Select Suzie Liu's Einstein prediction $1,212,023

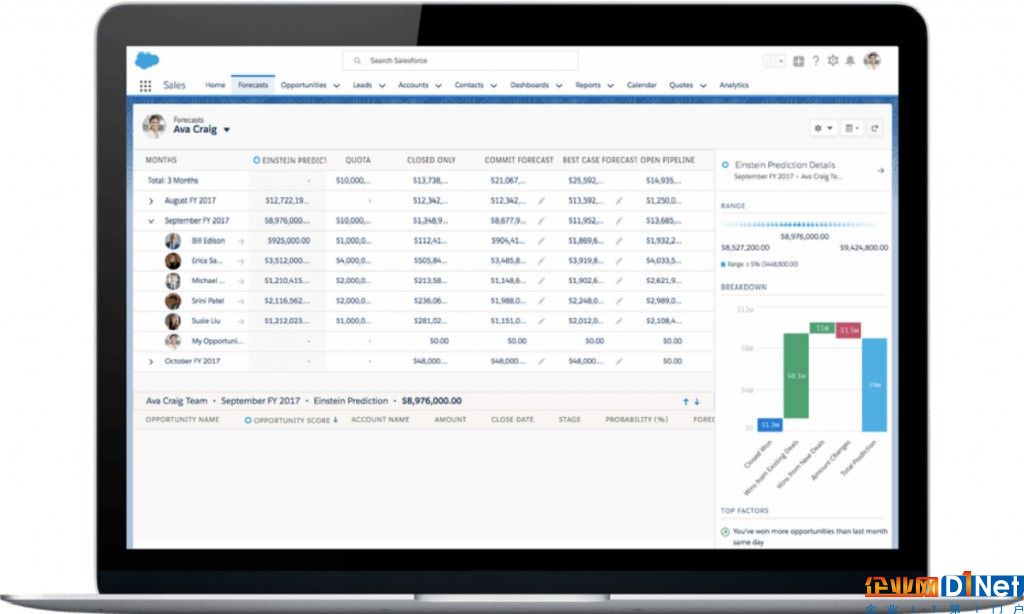tap(287, 321)
